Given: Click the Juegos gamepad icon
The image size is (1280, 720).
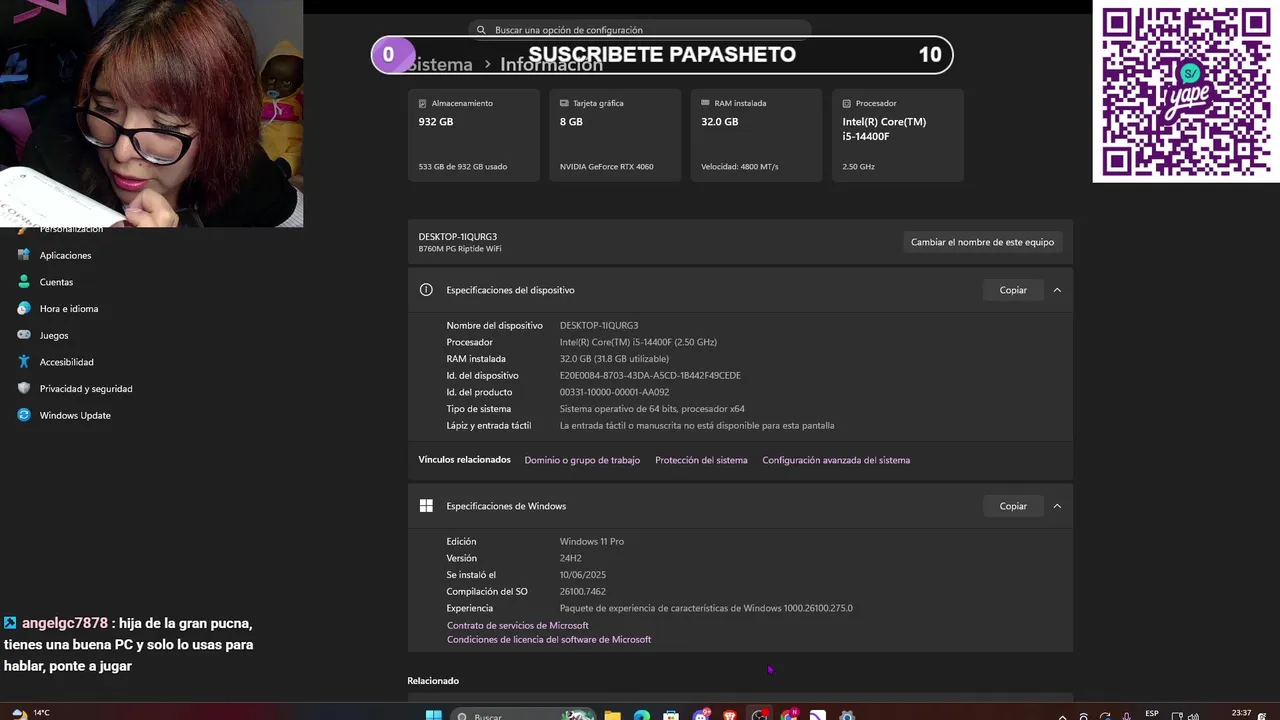Looking at the screenshot, I should [x=24, y=336].
